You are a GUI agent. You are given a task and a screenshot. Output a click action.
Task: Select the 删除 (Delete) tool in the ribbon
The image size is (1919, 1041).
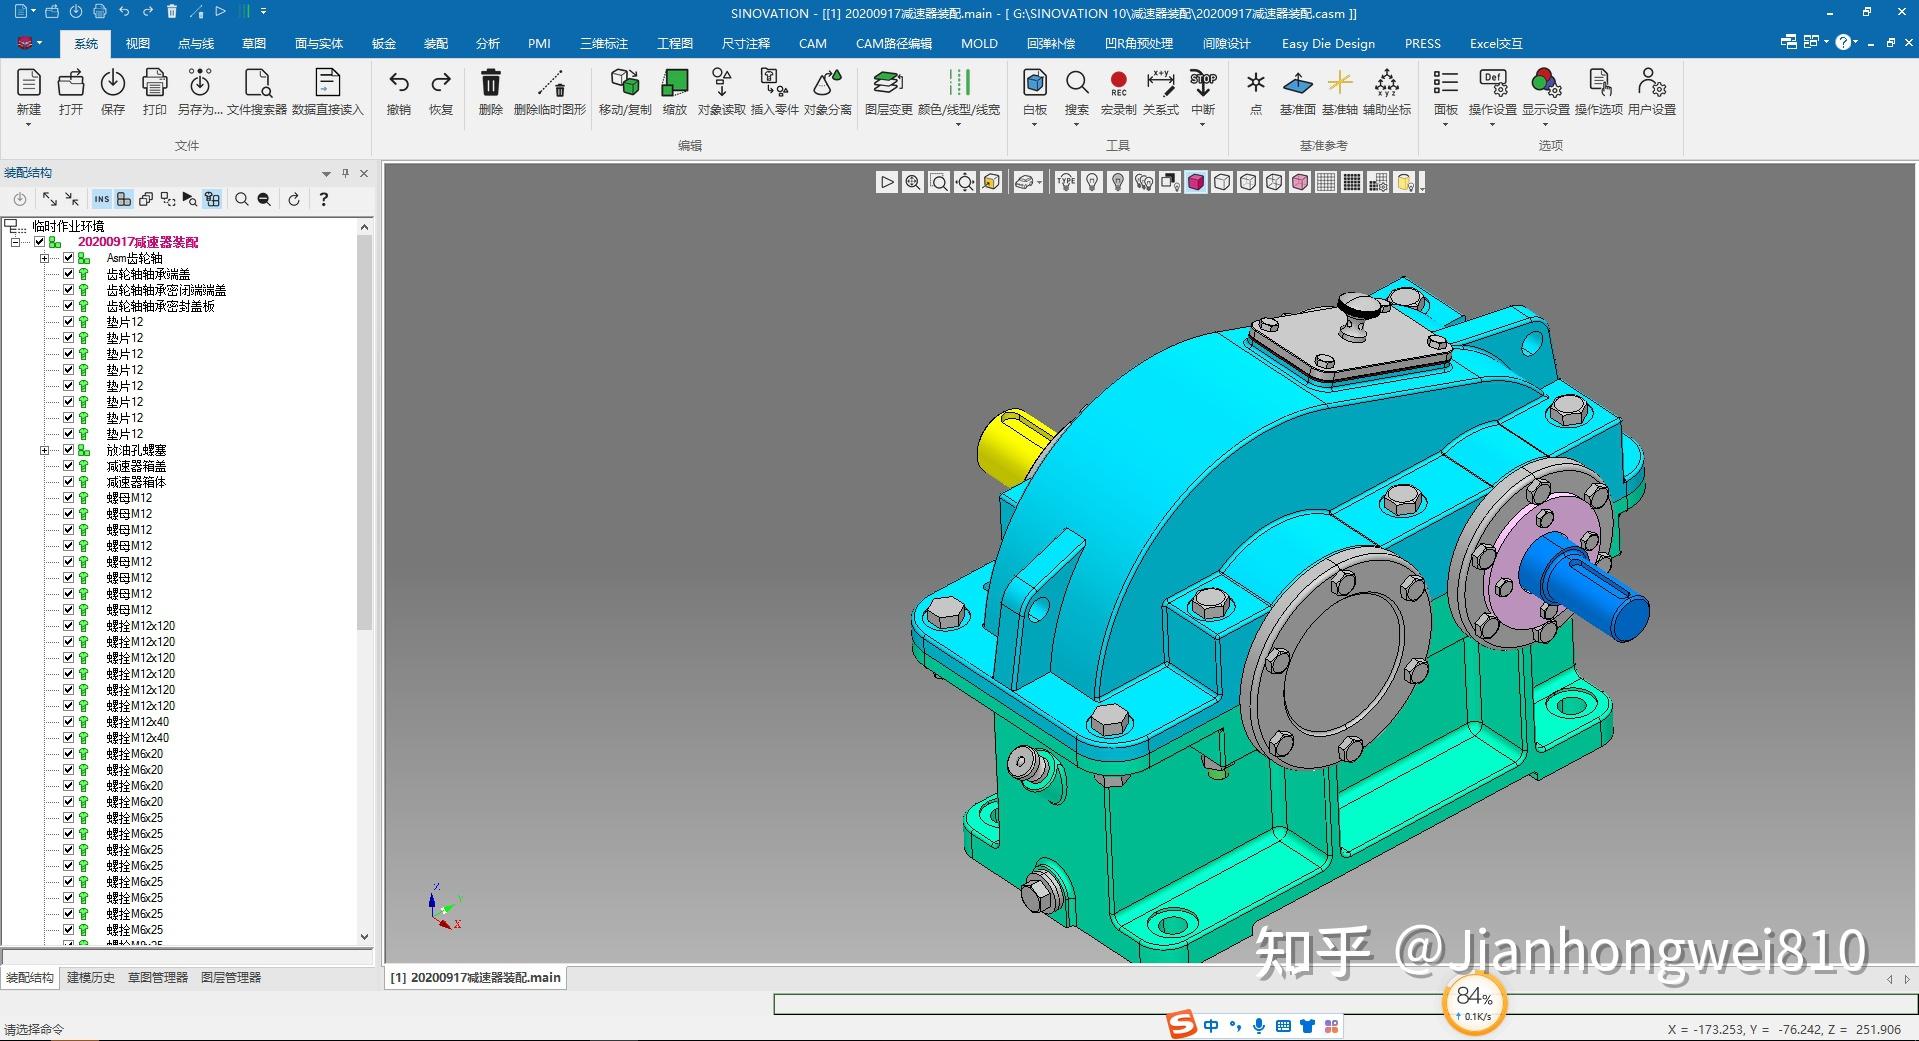489,93
